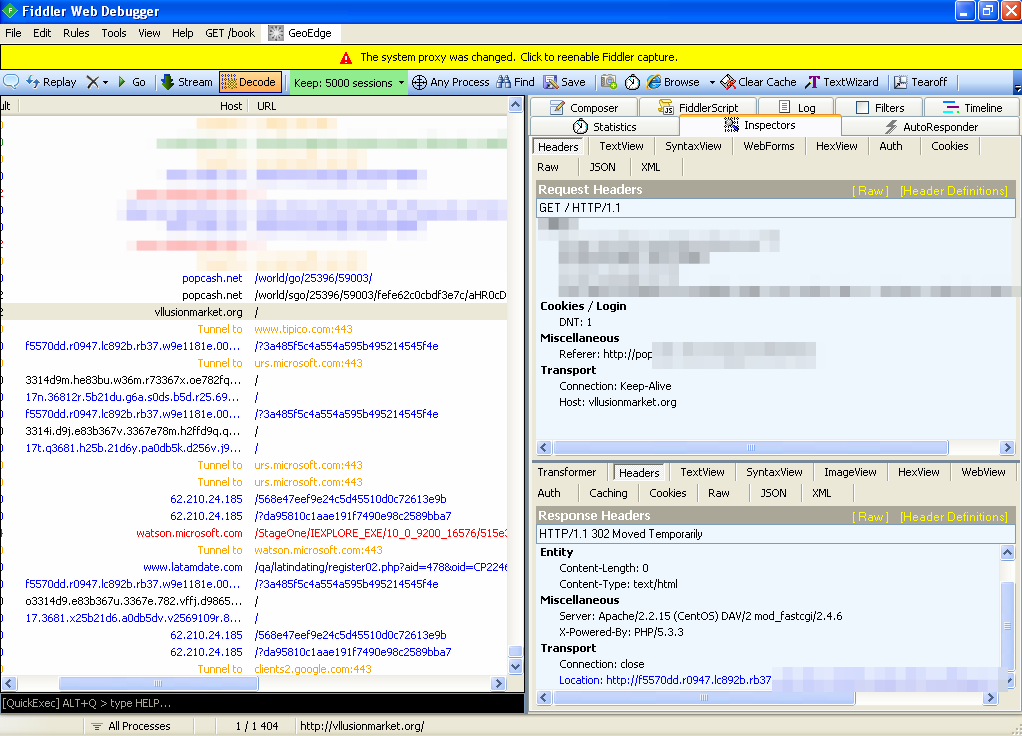This screenshot has height=736, width=1022.
Task: Click Clear Cache button
Action: (758, 82)
